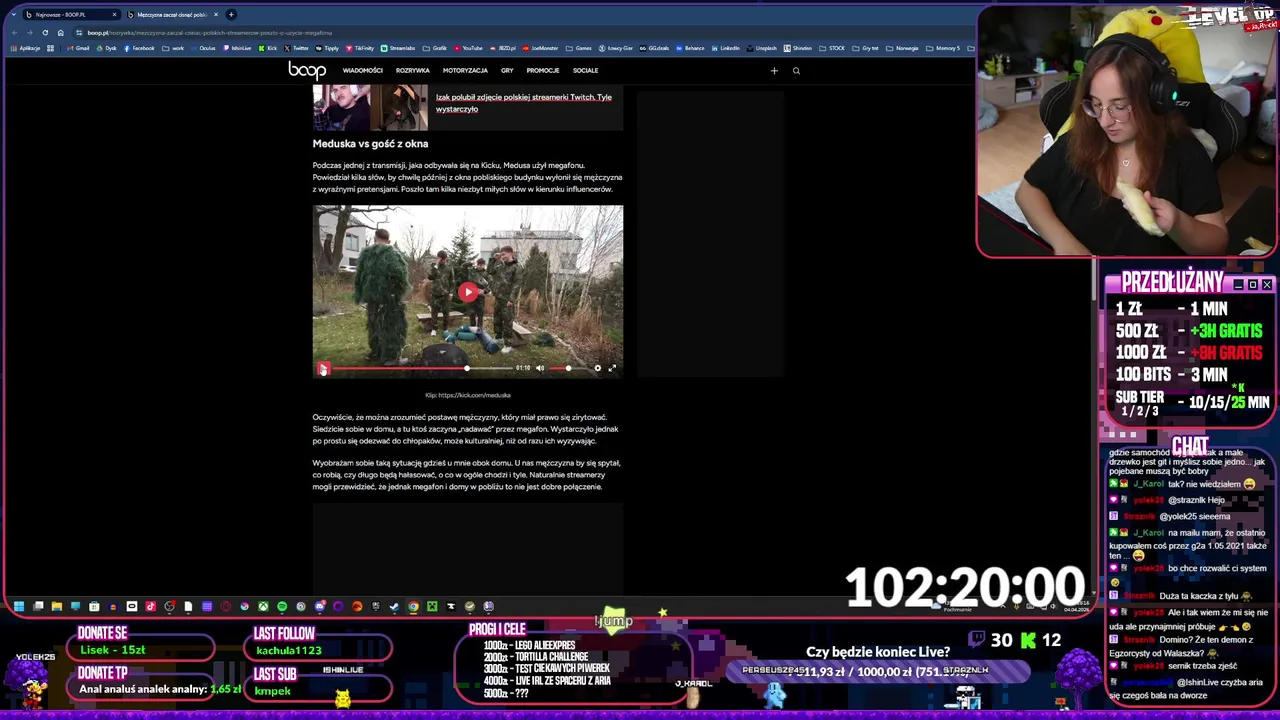Image resolution: width=1280 pixels, height=720 pixels.
Task: Open Minecraft from the taskbar
Action: pyautogui.click(x=432, y=606)
